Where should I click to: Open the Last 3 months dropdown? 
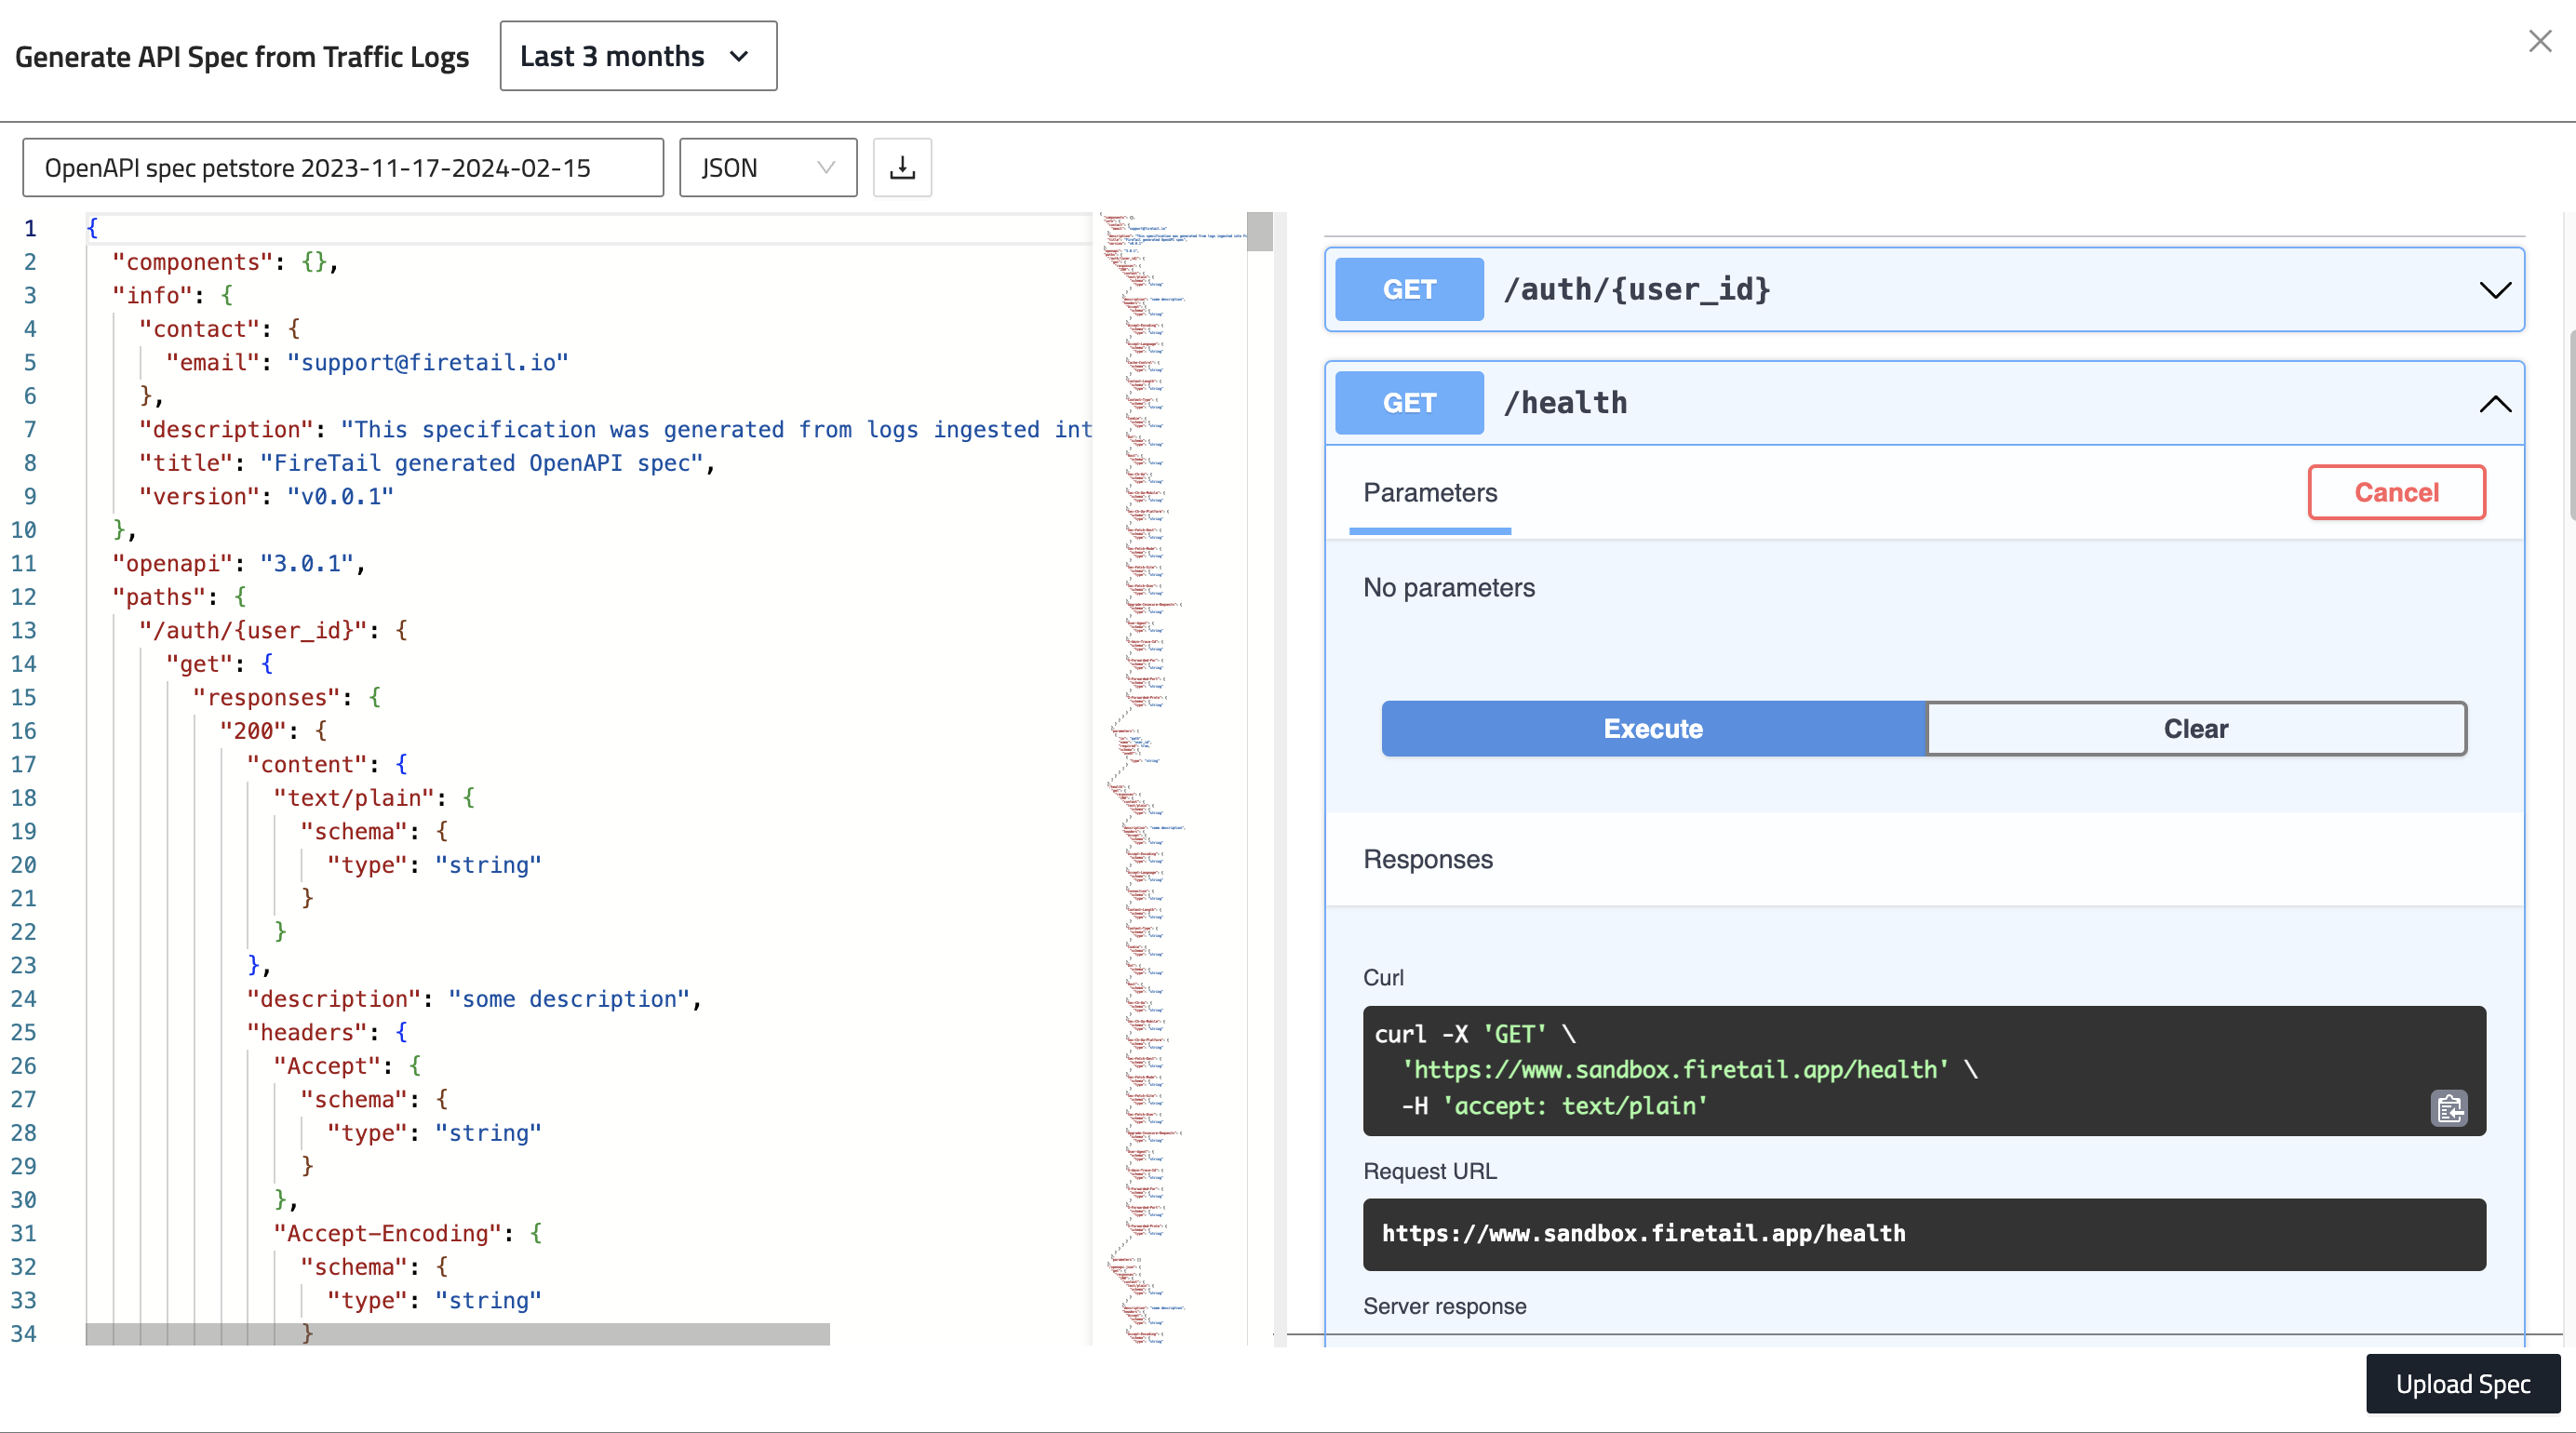638,56
